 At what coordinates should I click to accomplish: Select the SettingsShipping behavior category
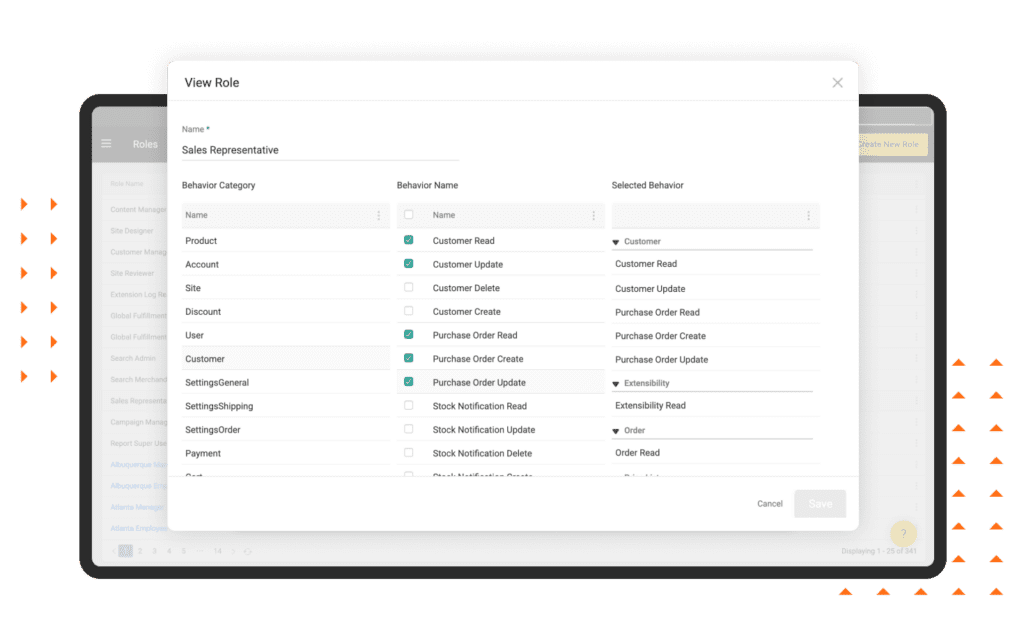tap(219, 406)
